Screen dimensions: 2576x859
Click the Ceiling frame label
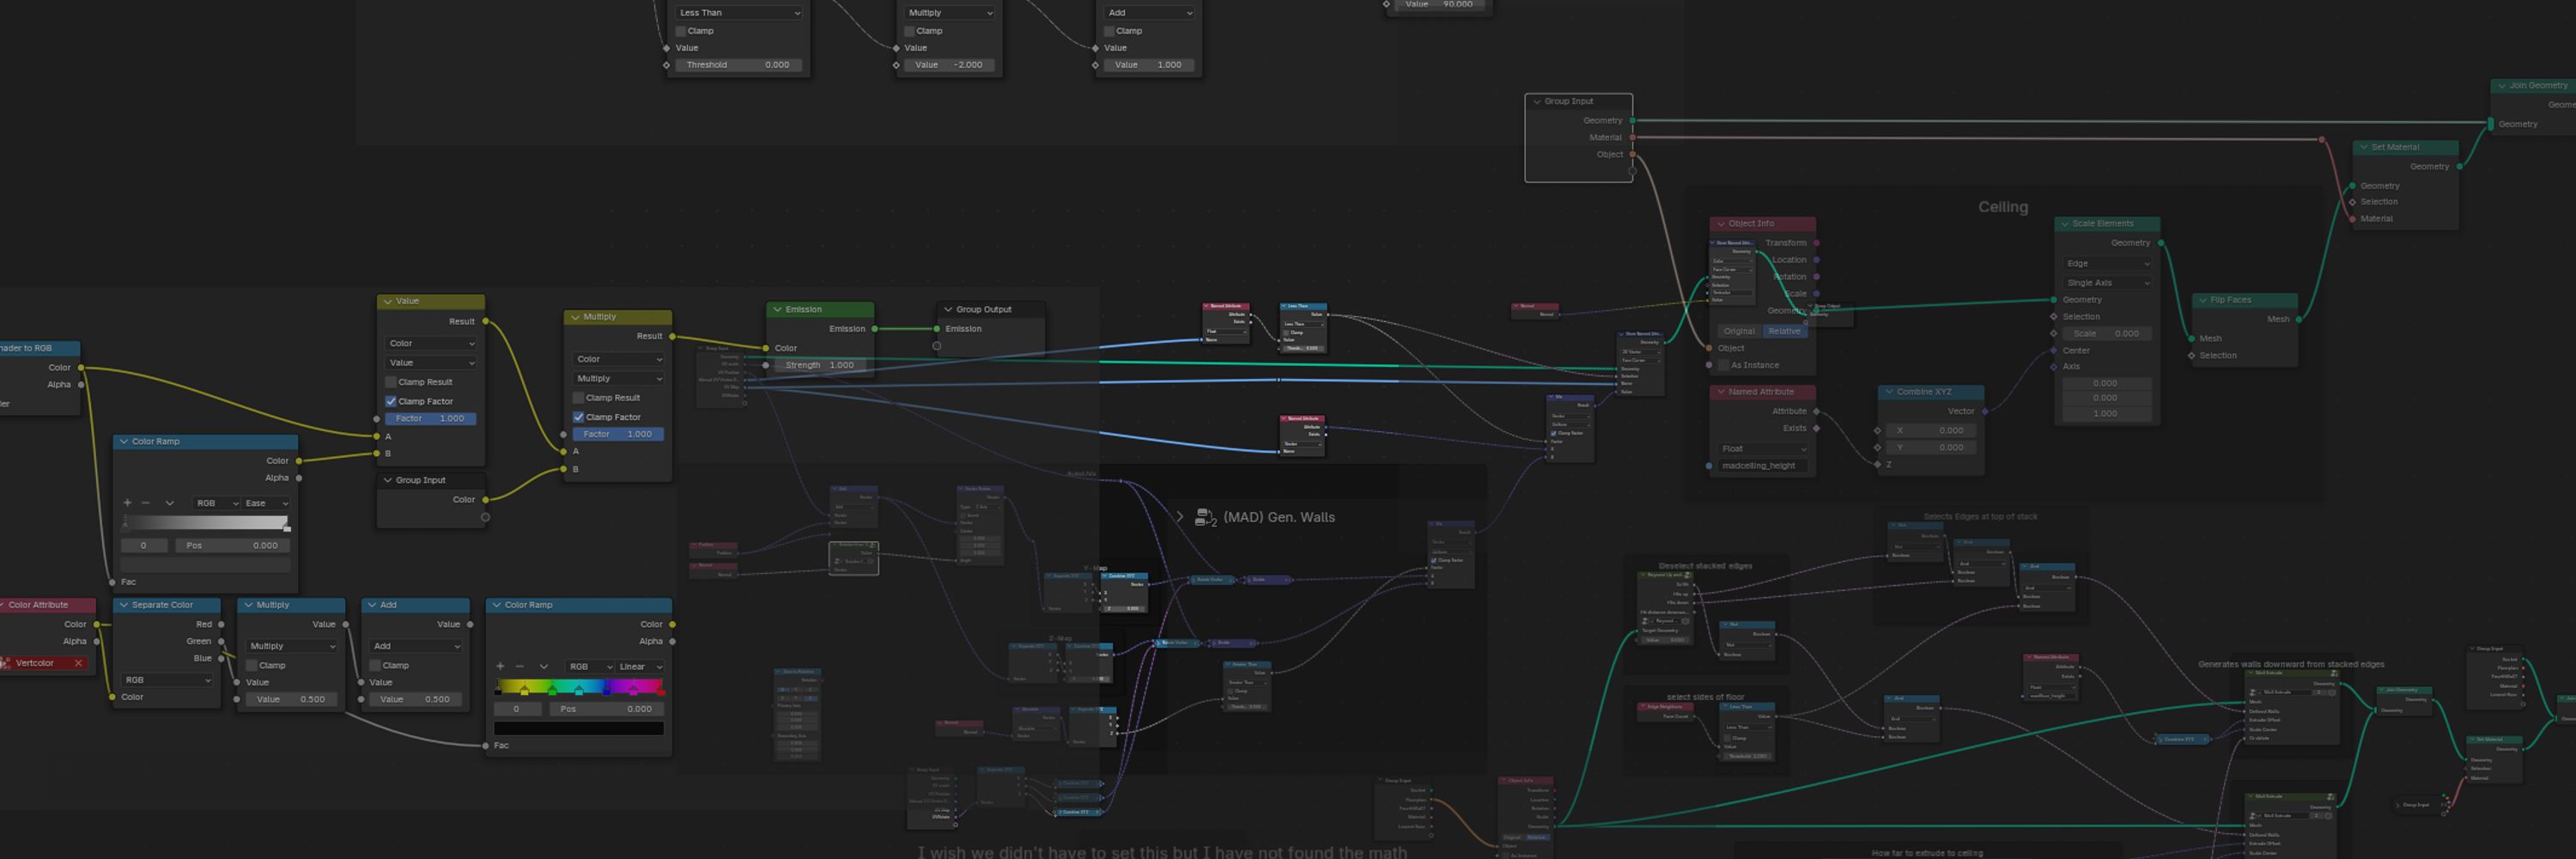point(2003,207)
